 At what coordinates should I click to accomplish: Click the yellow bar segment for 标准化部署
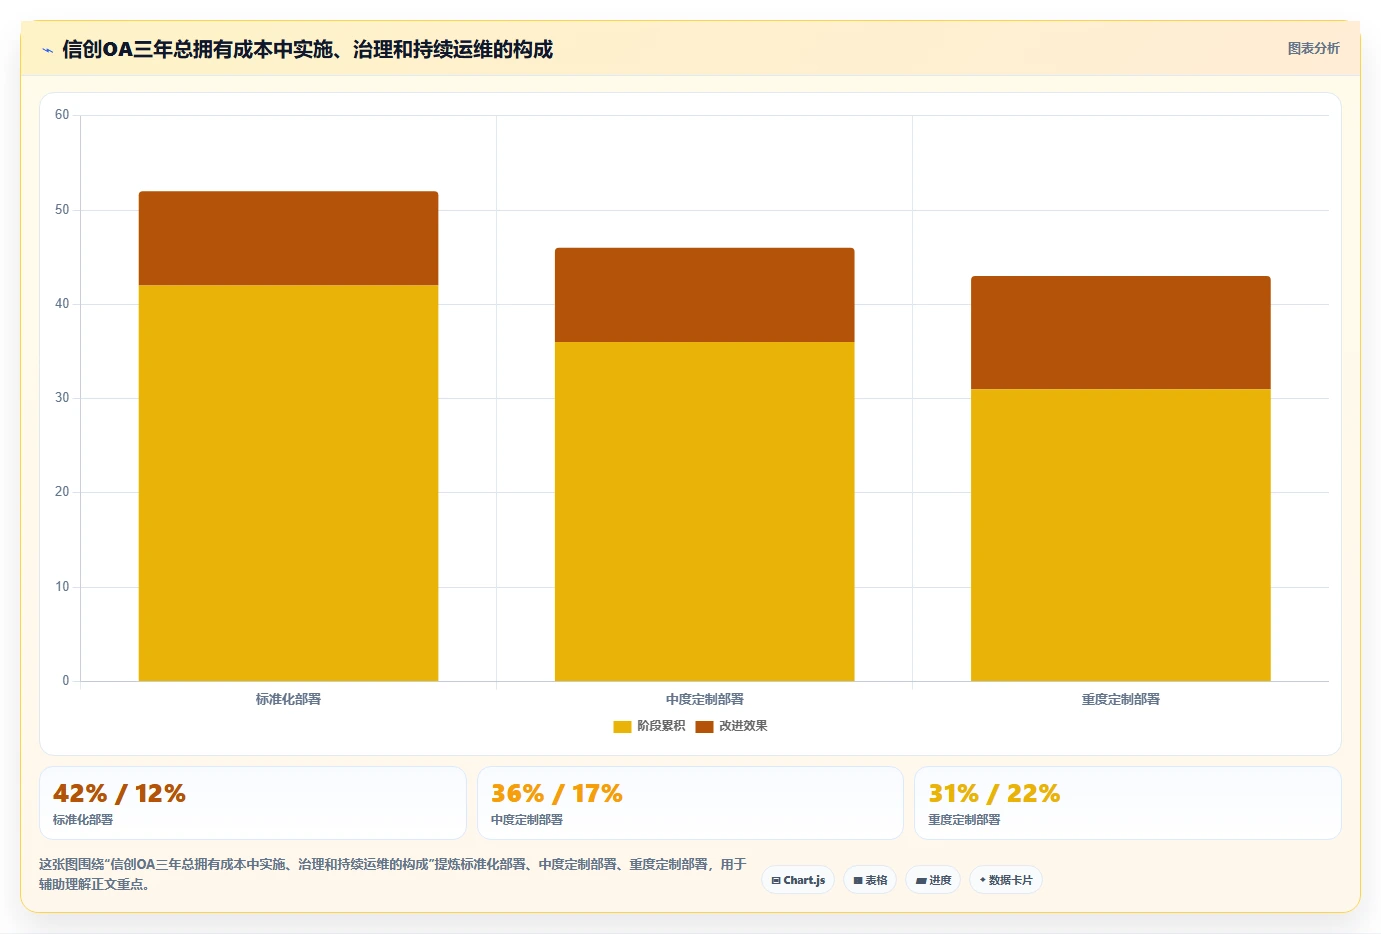tap(288, 483)
